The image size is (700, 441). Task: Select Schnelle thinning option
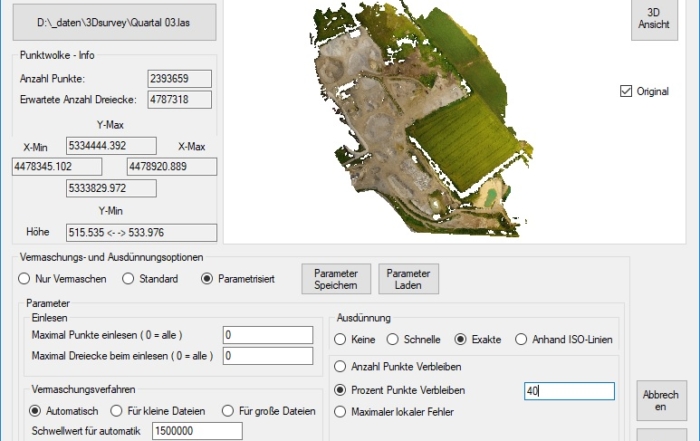[x=394, y=339]
